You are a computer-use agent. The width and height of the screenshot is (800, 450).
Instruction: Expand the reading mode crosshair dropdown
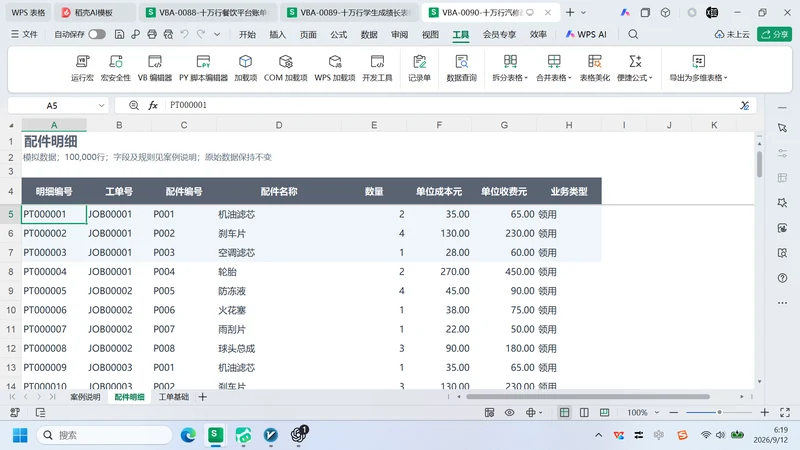click(541, 412)
